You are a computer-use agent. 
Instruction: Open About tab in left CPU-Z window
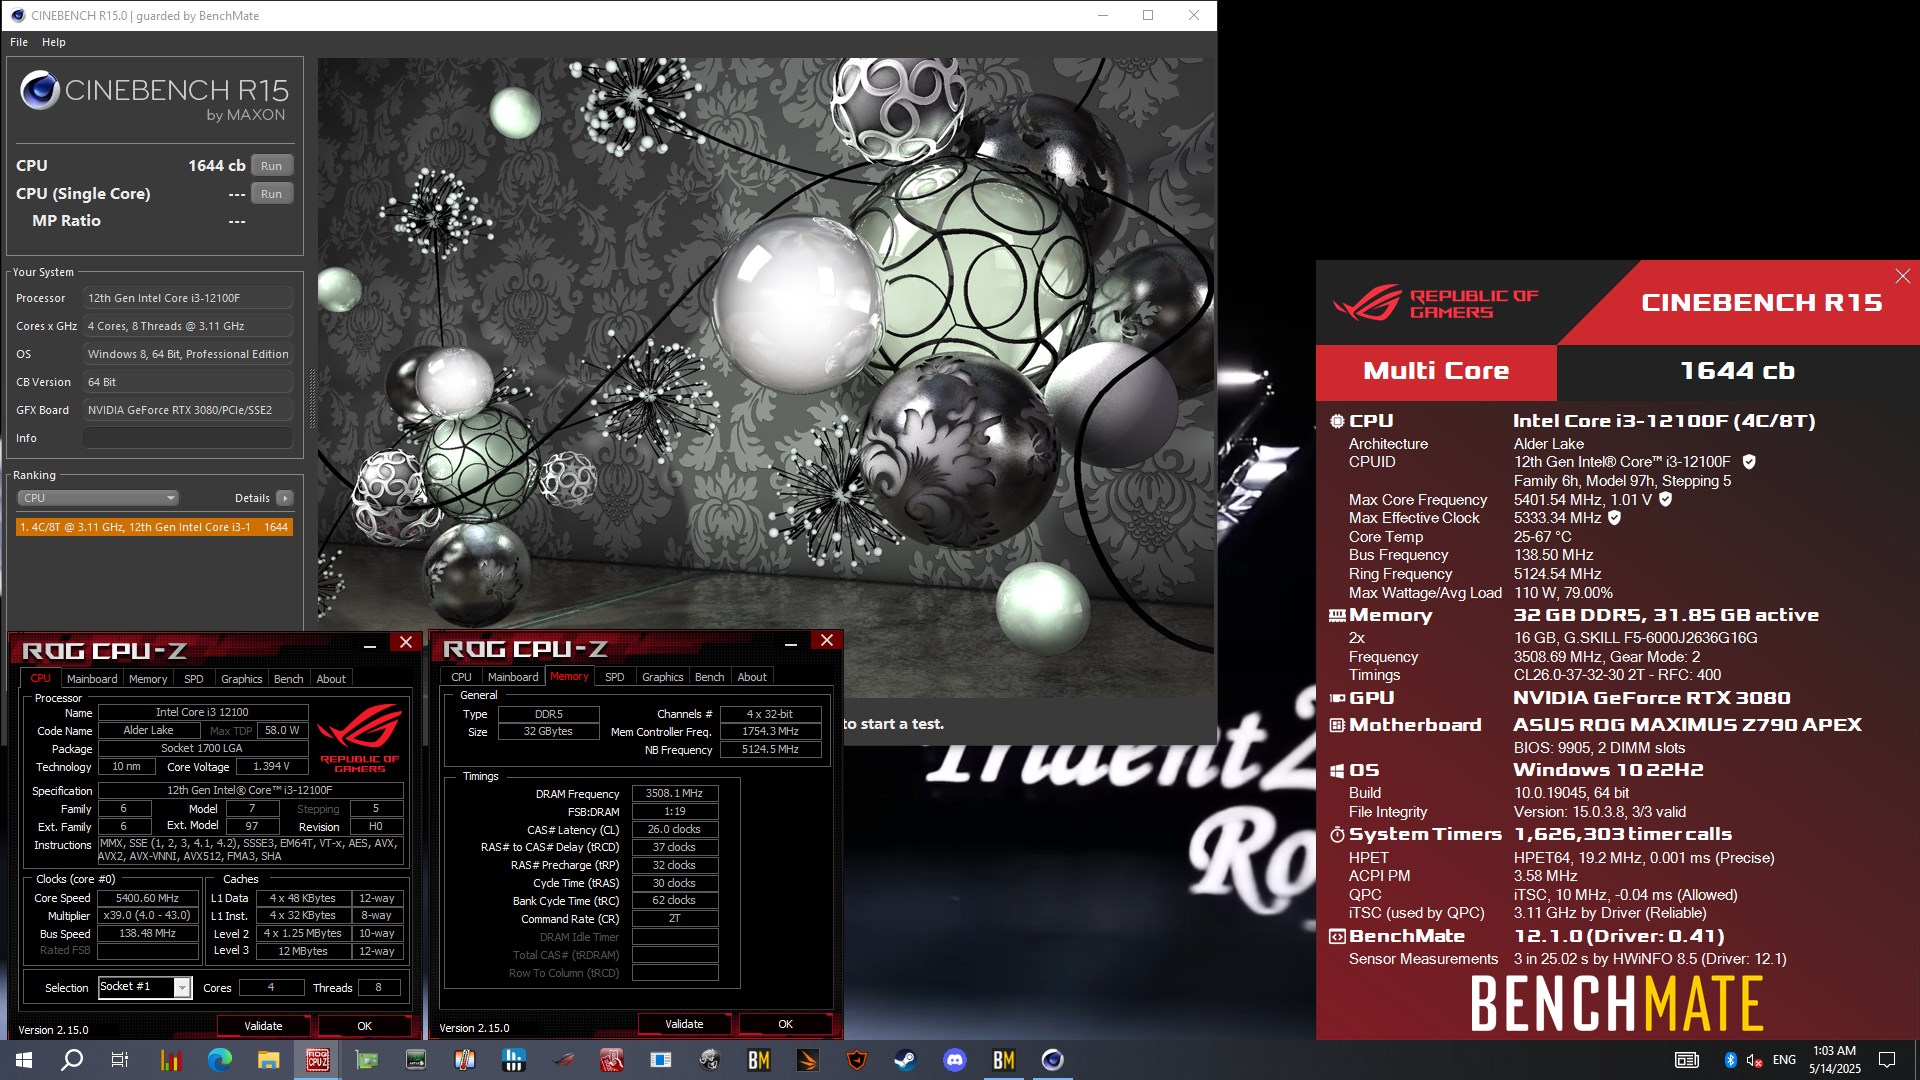331,679
